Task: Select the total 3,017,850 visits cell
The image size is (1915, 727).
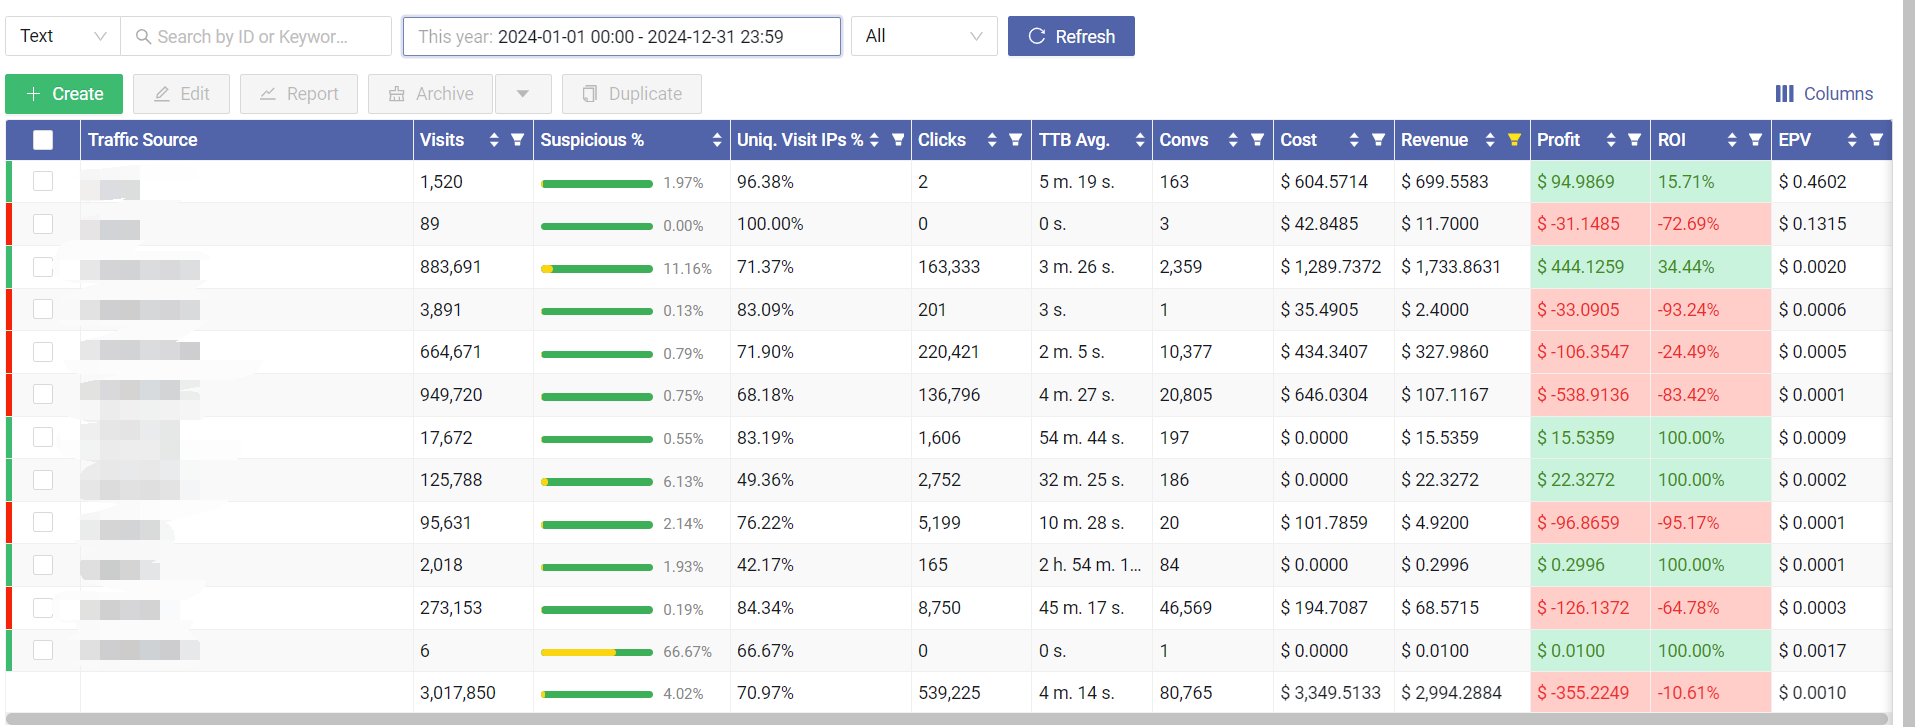Action: [473, 693]
